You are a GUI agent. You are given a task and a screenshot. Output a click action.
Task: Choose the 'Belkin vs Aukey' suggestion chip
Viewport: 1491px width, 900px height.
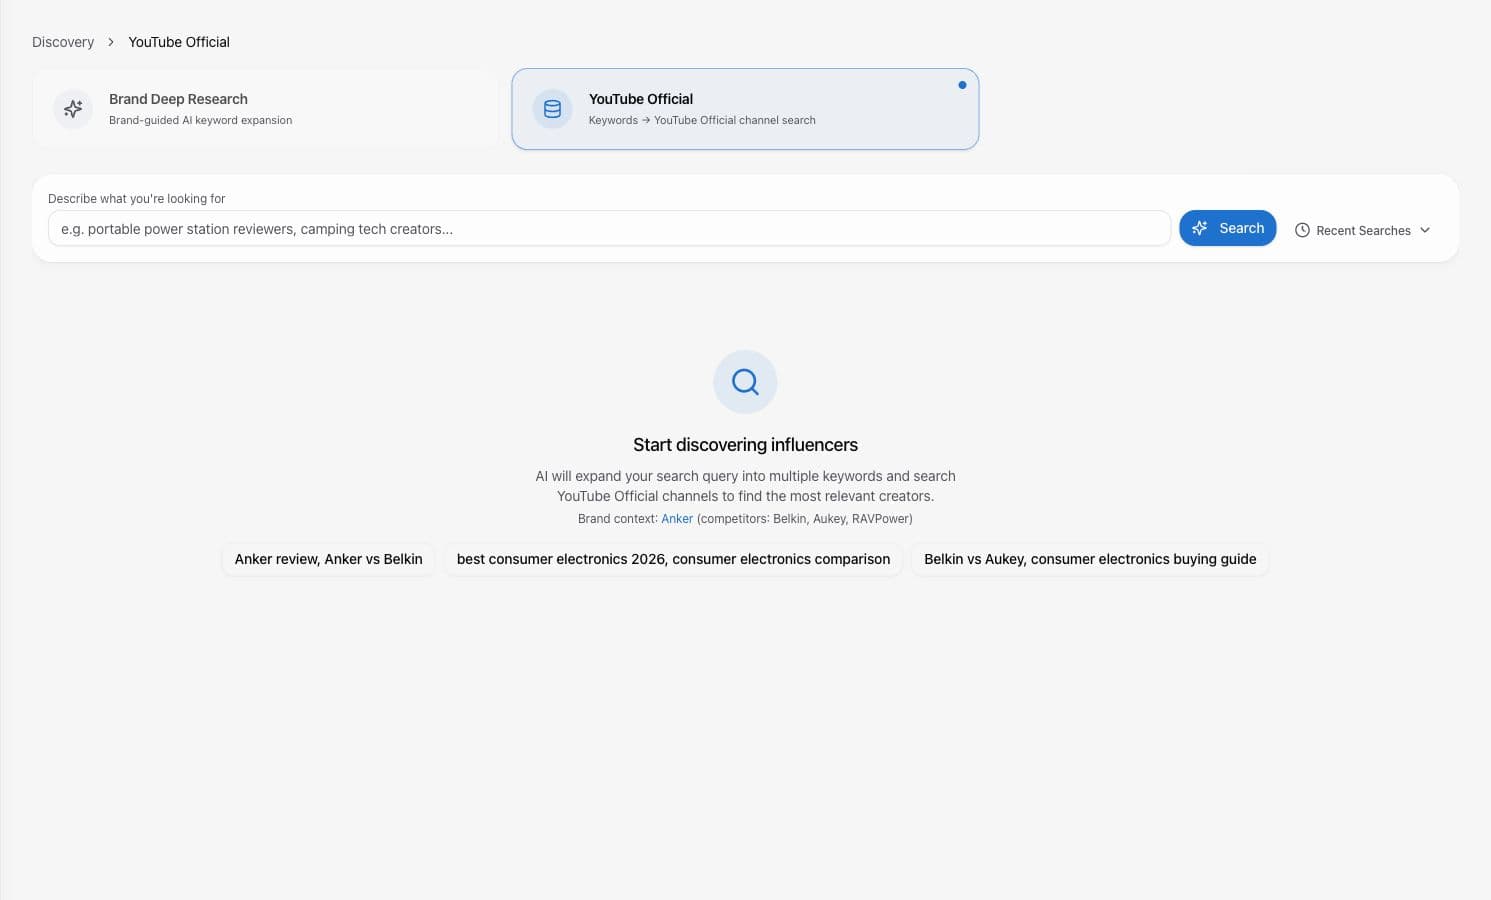1090,559
